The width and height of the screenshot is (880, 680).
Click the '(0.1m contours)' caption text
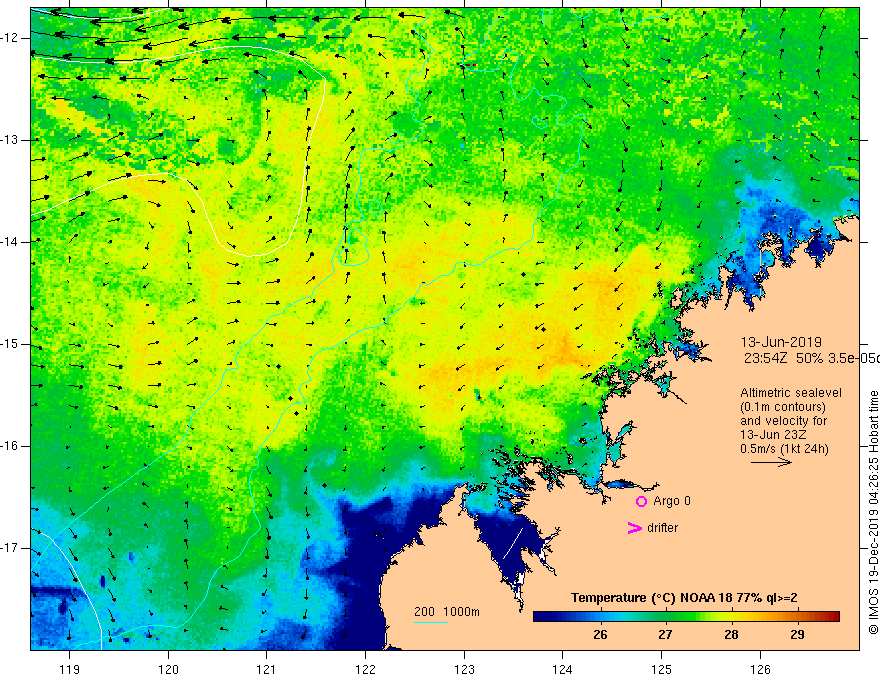point(783,407)
